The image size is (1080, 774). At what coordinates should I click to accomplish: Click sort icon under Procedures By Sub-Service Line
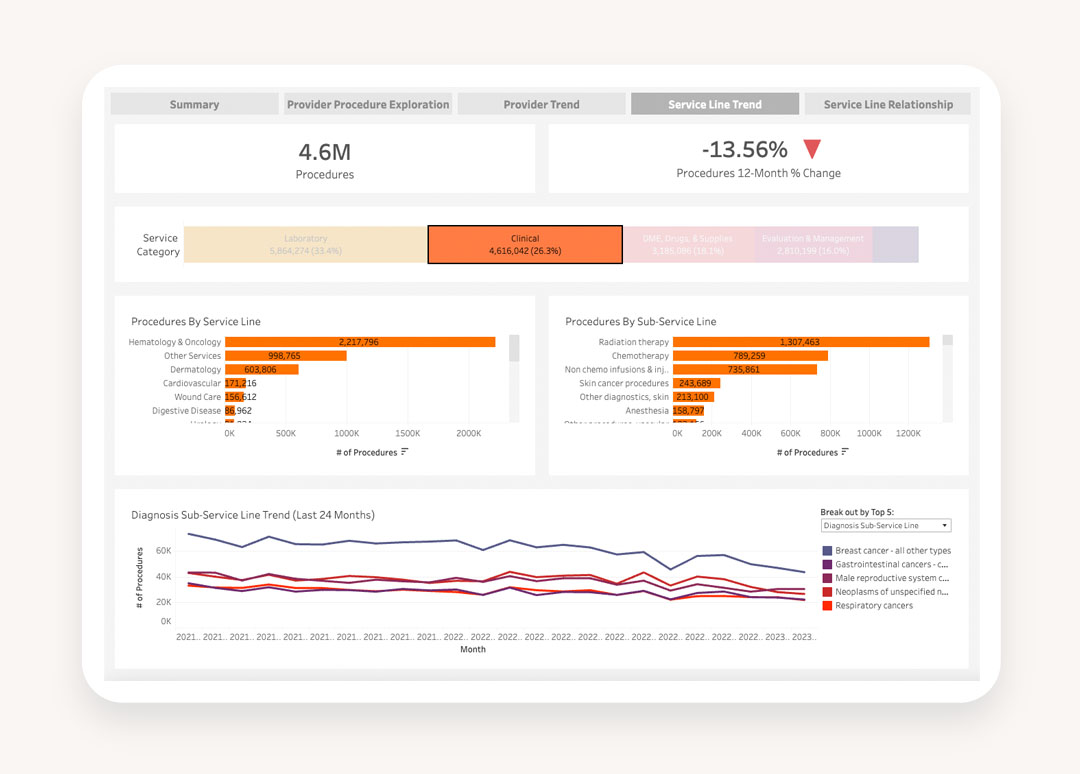pos(845,452)
